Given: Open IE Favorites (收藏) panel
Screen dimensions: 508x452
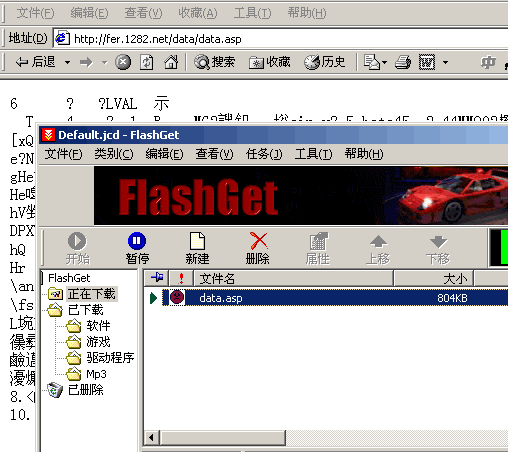Looking at the screenshot, I should click(270, 62).
